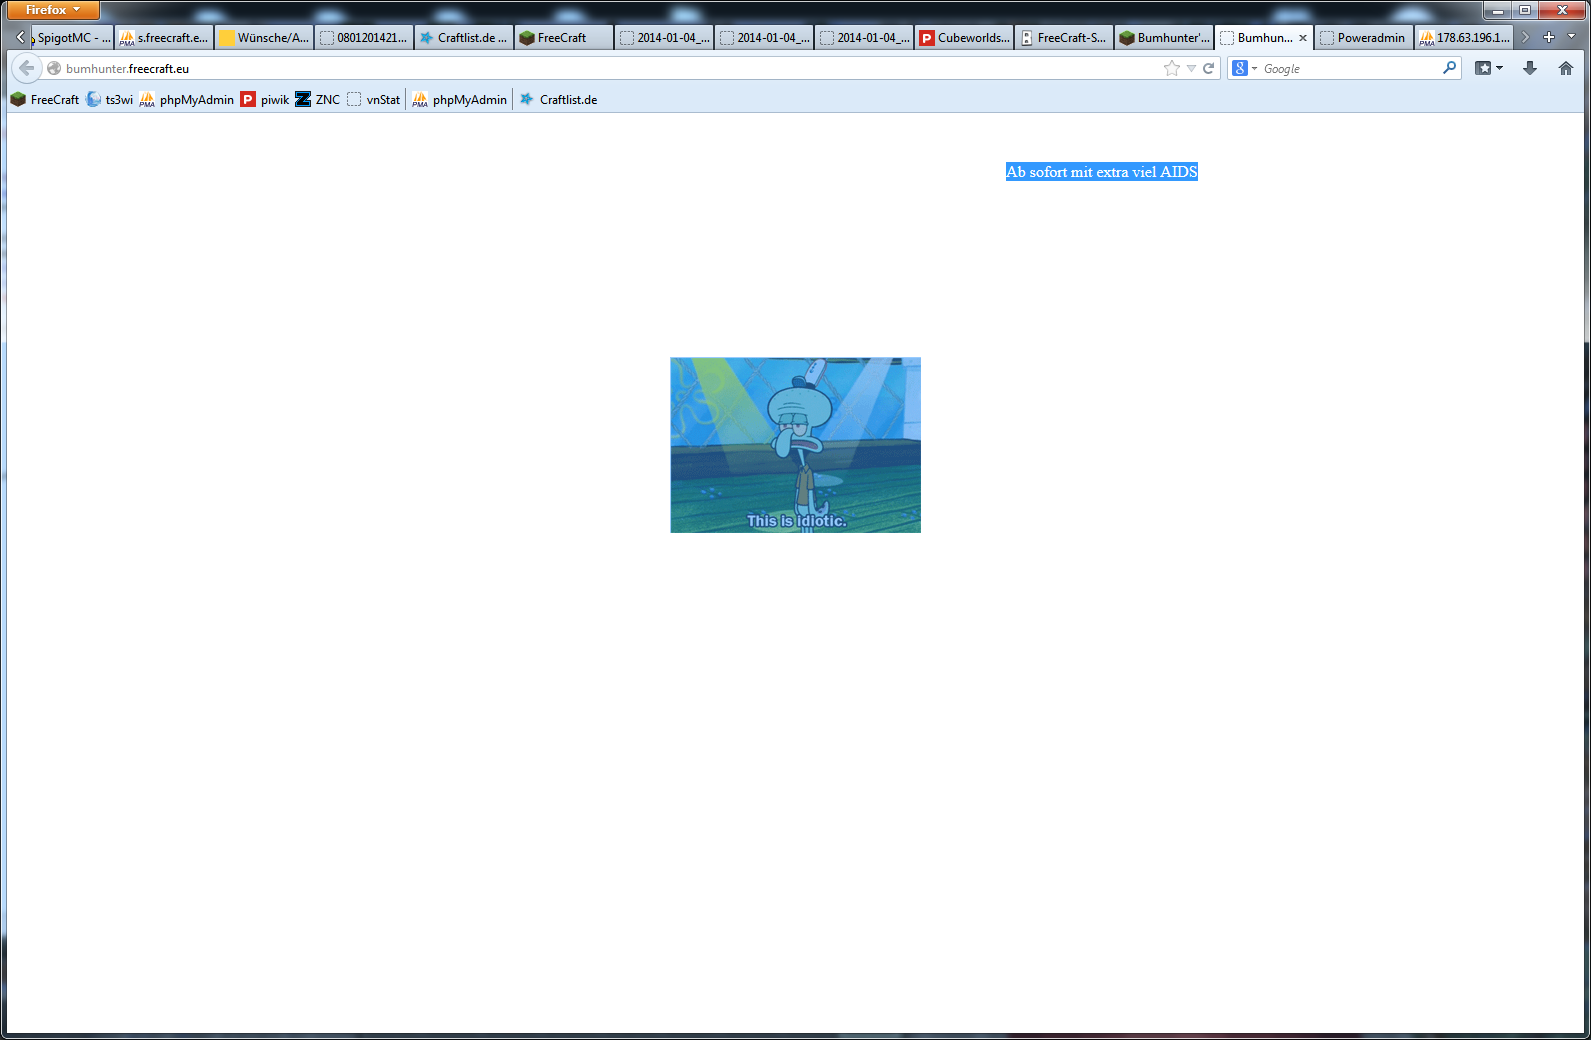Image resolution: width=1591 pixels, height=1040 pixels.
Task: Switch to the s.freecraft.e... tab
Action: [164, 38]
